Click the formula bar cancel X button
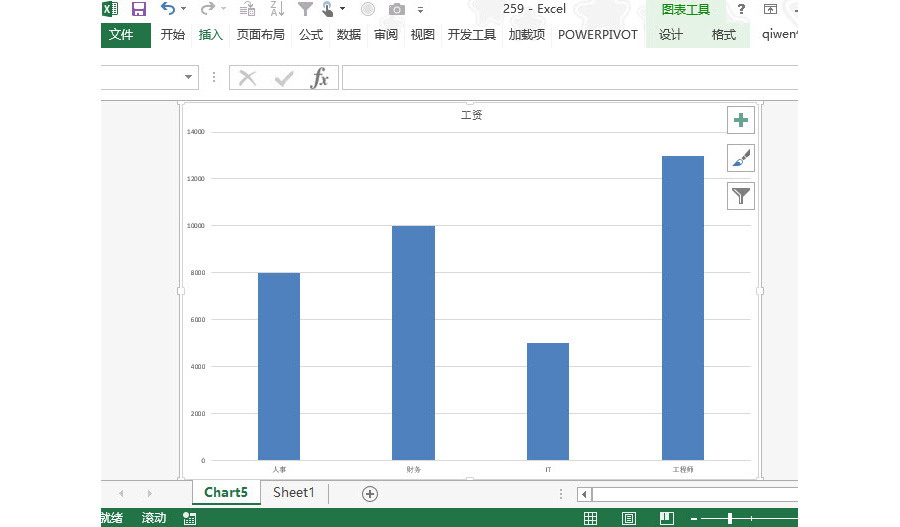 tap(247, 78)
